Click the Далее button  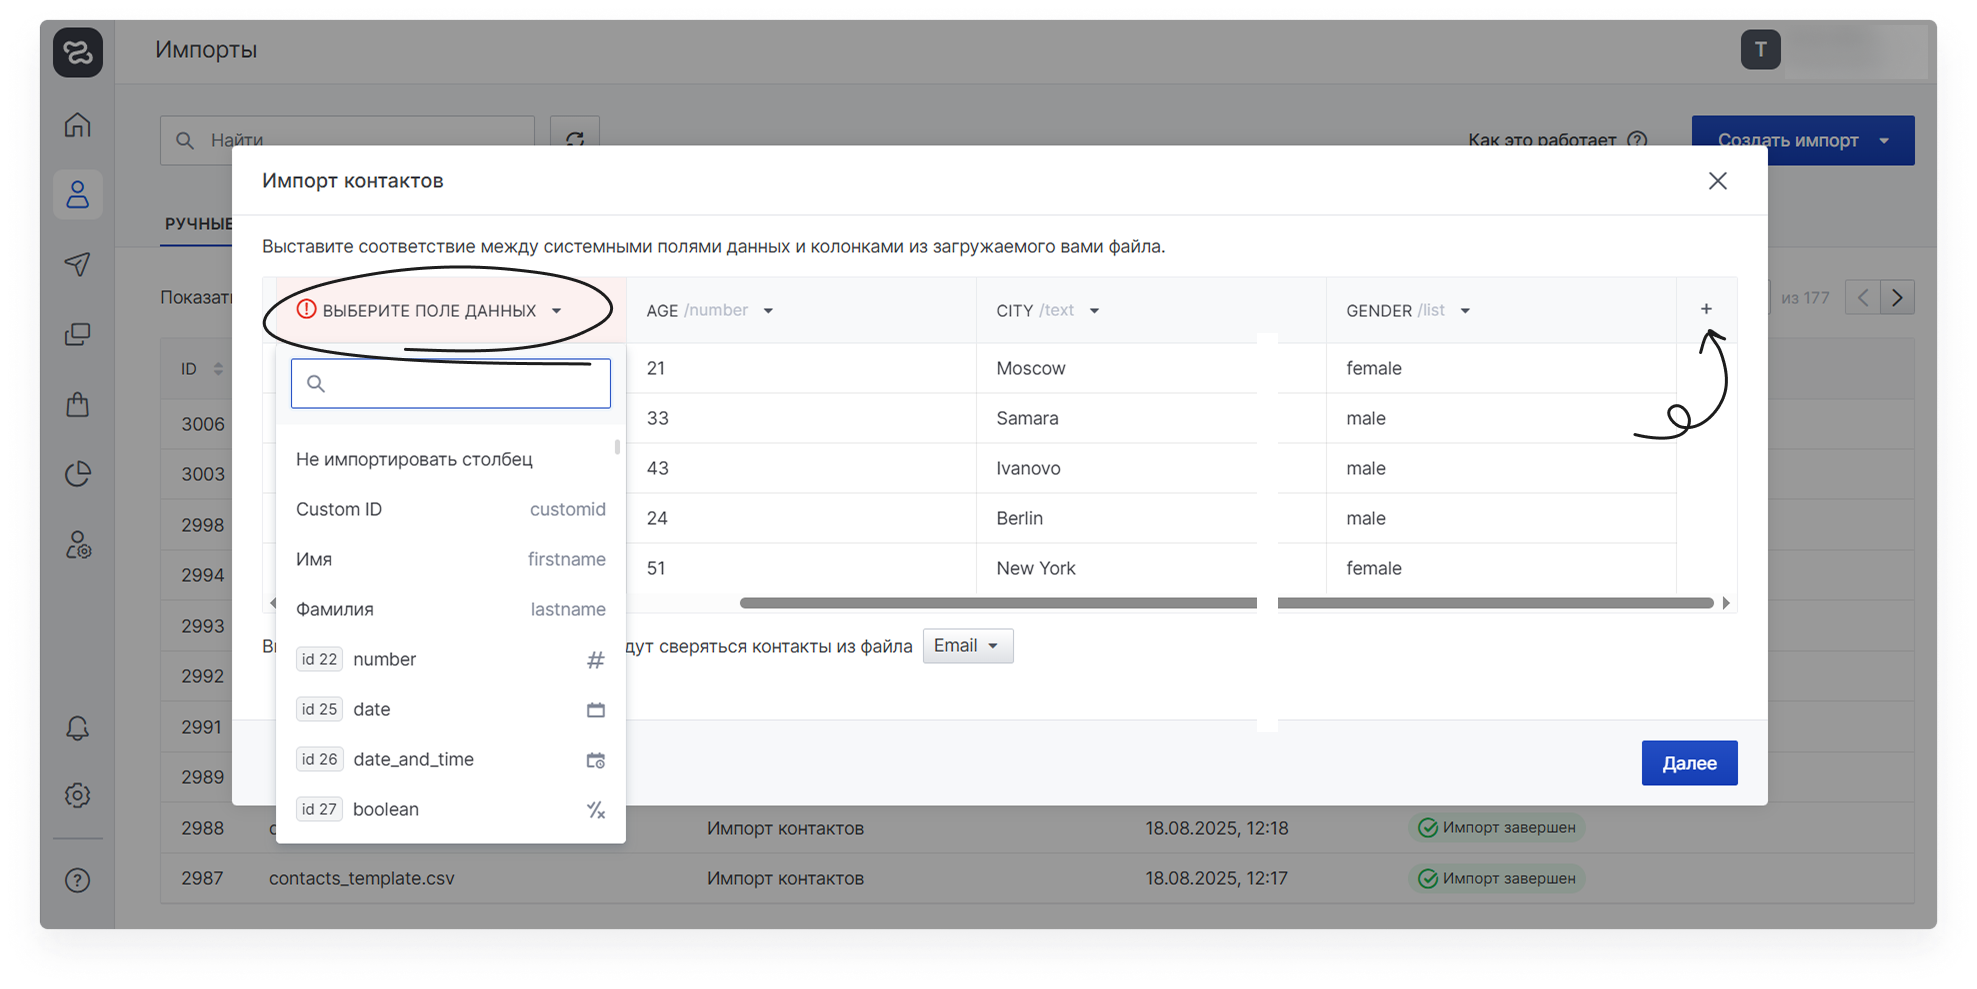(1689, 763)
